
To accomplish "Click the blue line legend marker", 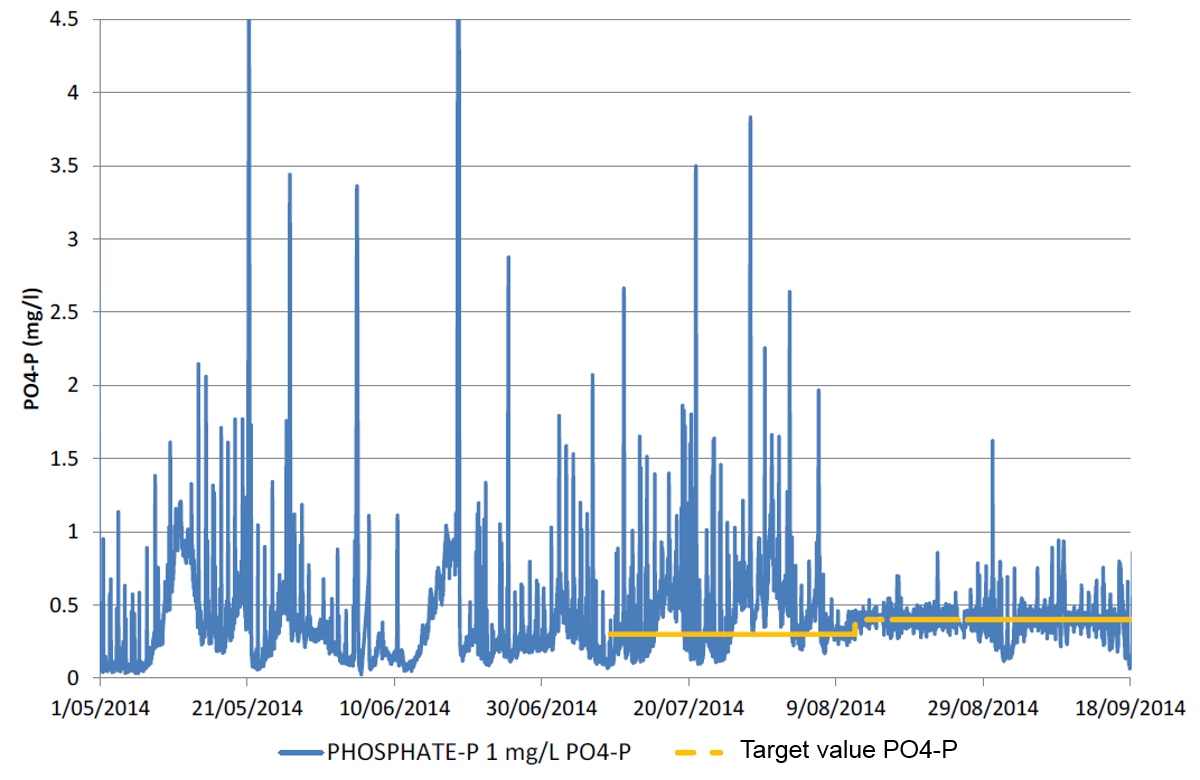I will [299, 751].
